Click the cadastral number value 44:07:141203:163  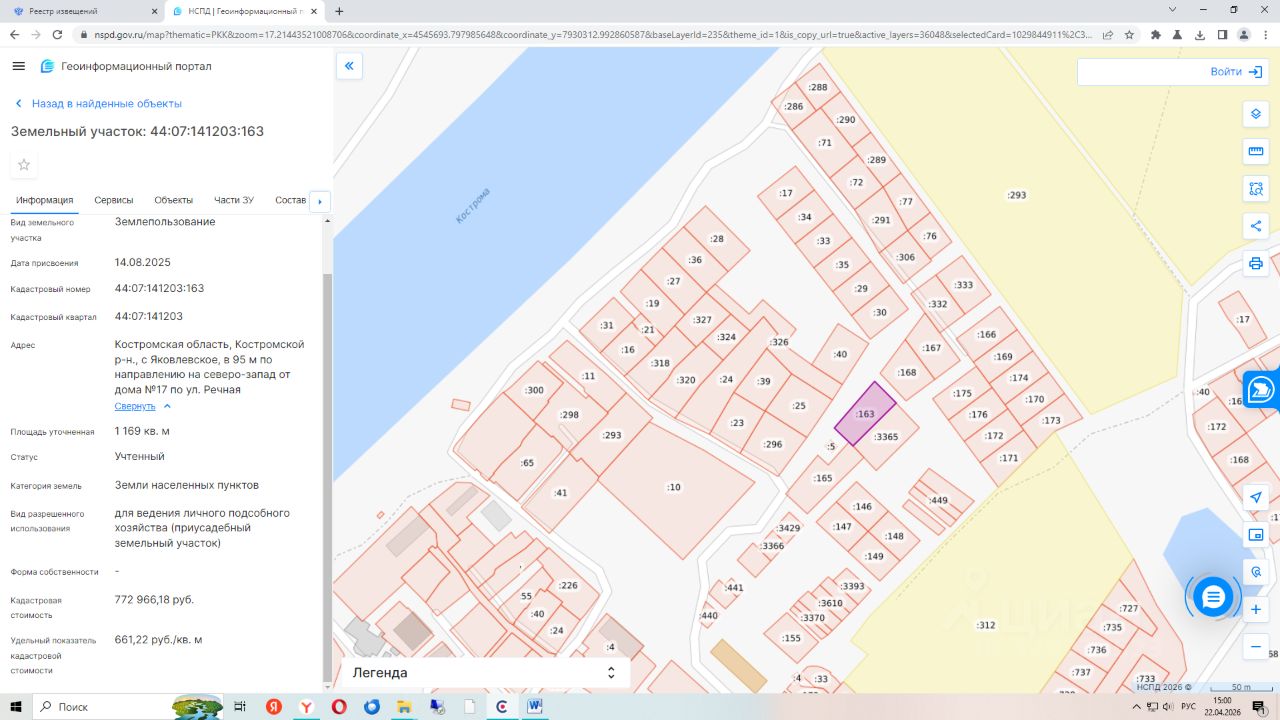pyautogui.click(x=159, y=288)
